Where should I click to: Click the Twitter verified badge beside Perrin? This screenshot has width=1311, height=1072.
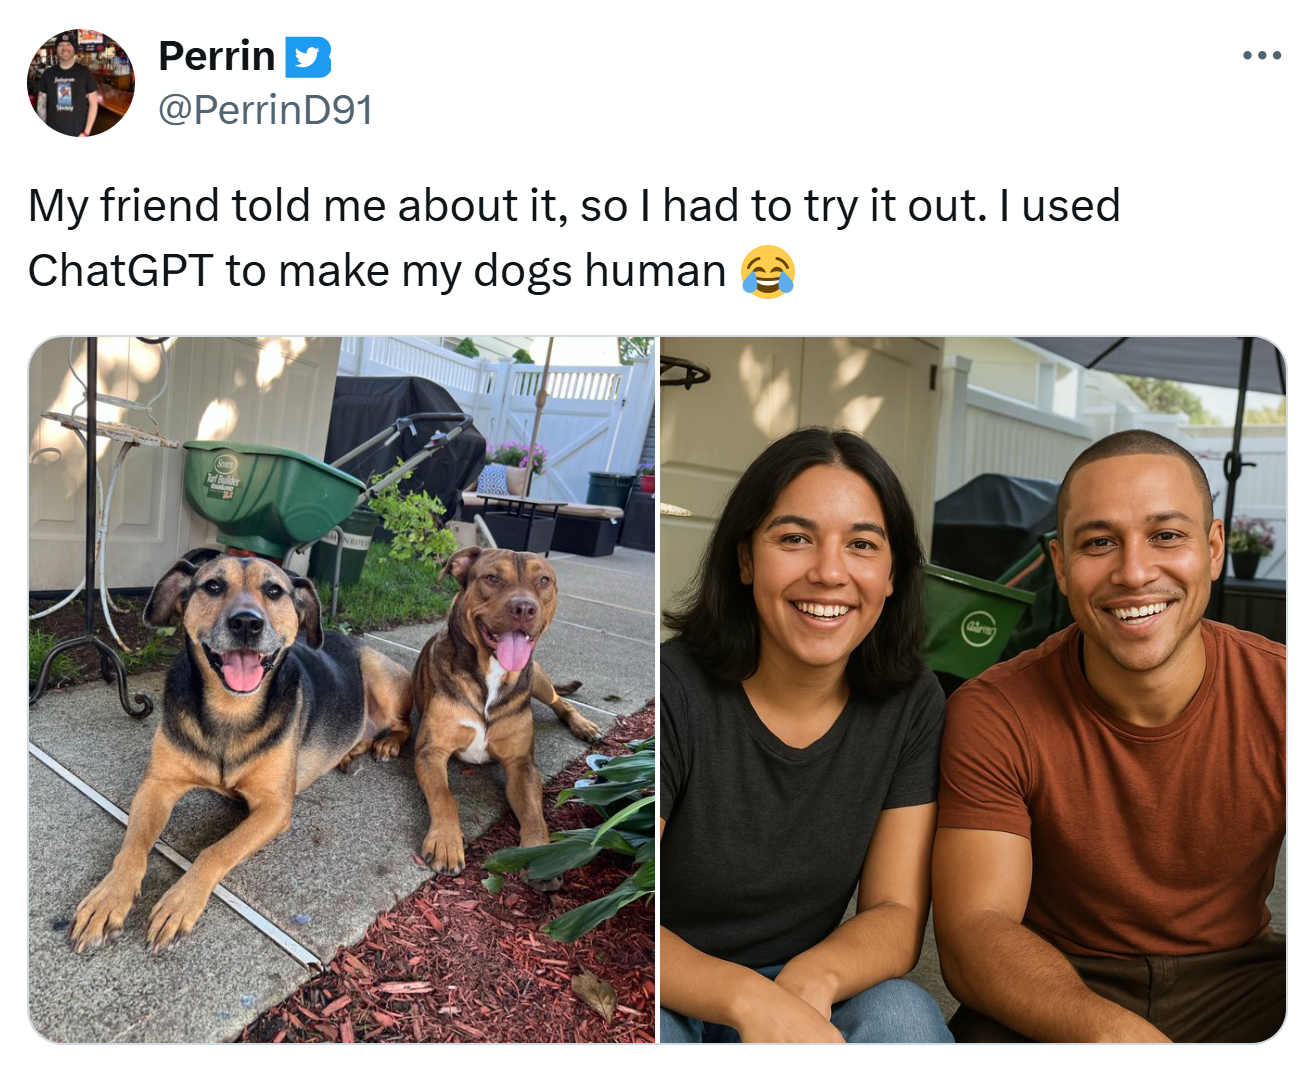(x=308, y=57)
